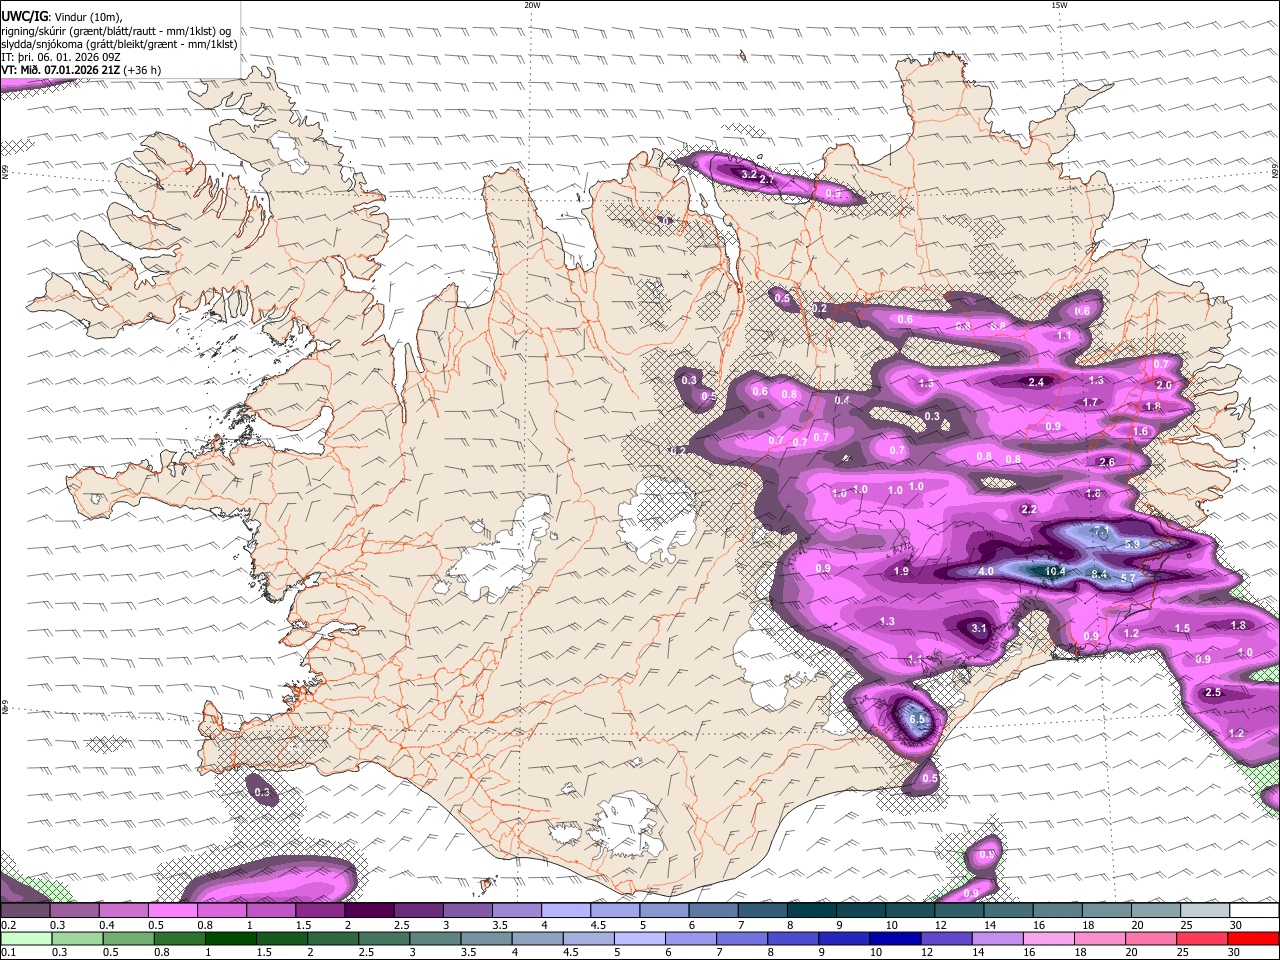Image resolution: width=1280 pixels, height=960 pixels.
Task: Click the 1.6 precipitation label
Action: (1140, 431)
